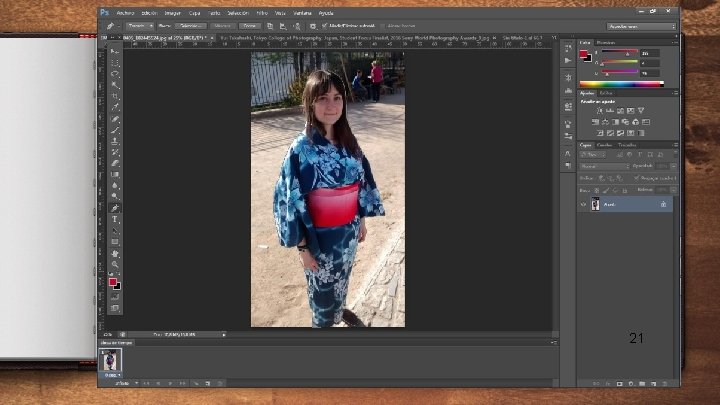This screenshot has width=720, height=405.
Task: Toggle lock image pixels in Layers
Action: pos(606,190)
